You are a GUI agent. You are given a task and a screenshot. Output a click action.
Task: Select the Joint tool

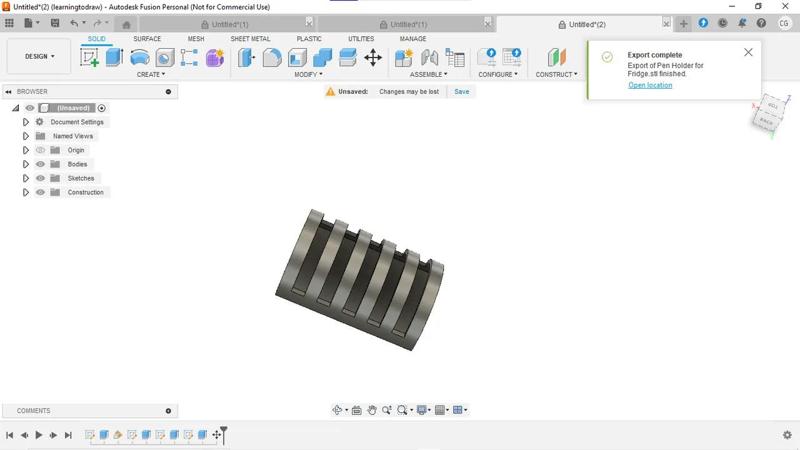coord(430,58)
